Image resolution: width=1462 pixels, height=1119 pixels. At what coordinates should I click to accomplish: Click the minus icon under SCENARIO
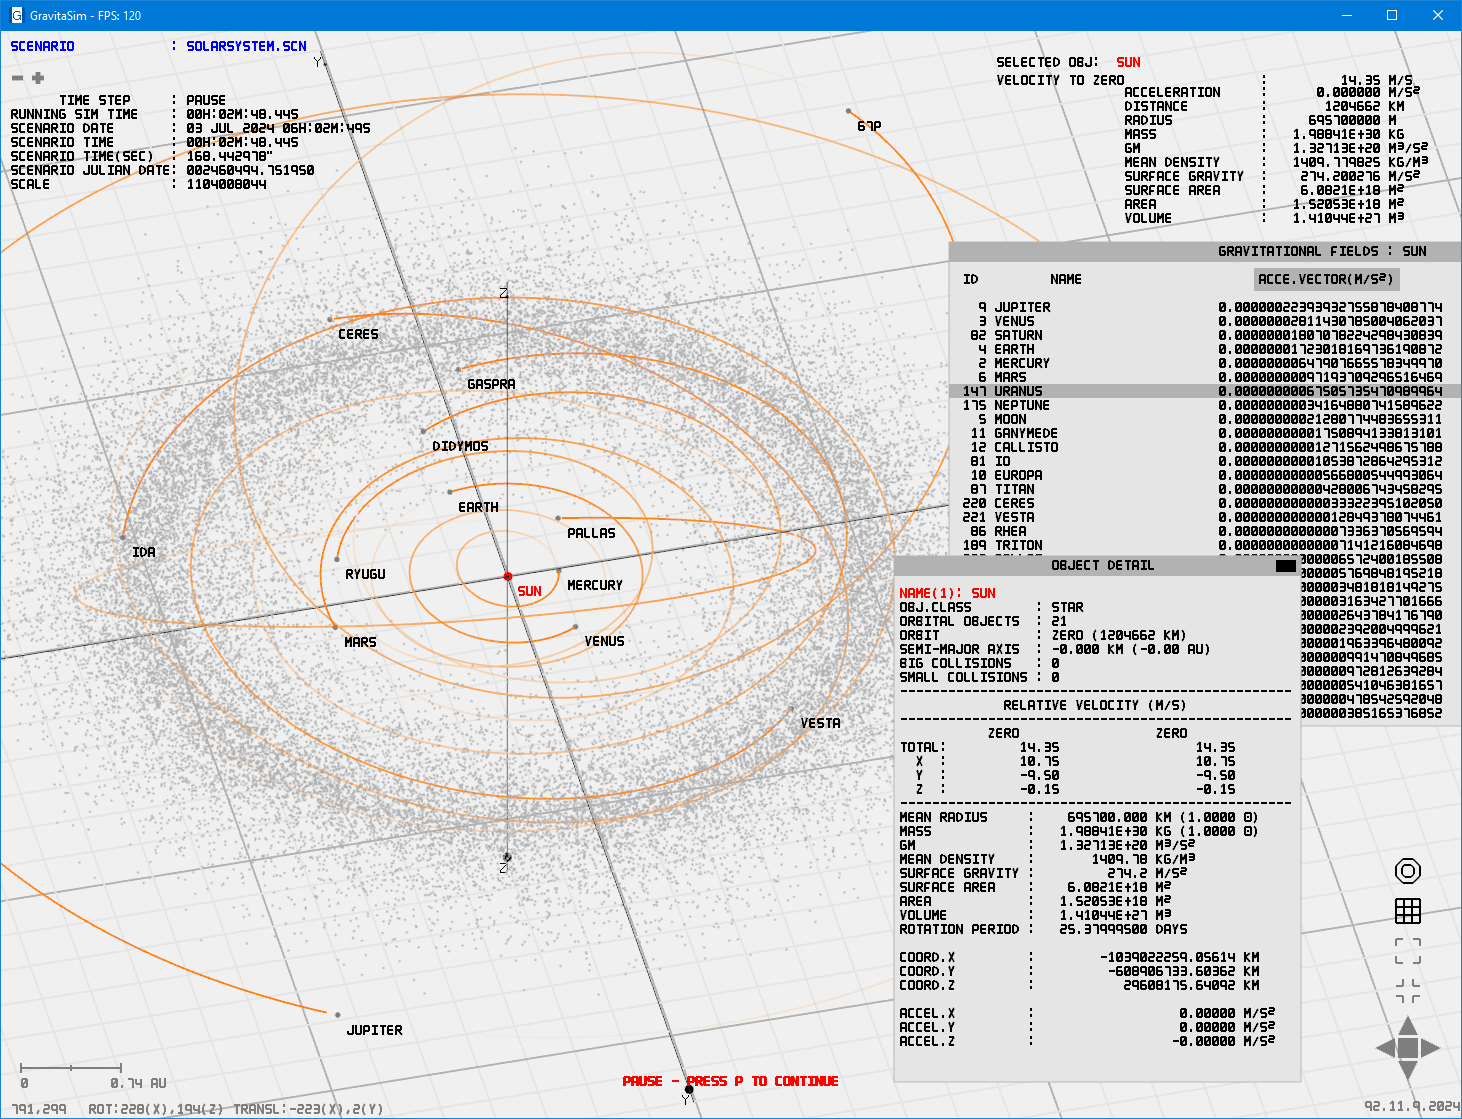pyautogui.click(x=17, y=78)
